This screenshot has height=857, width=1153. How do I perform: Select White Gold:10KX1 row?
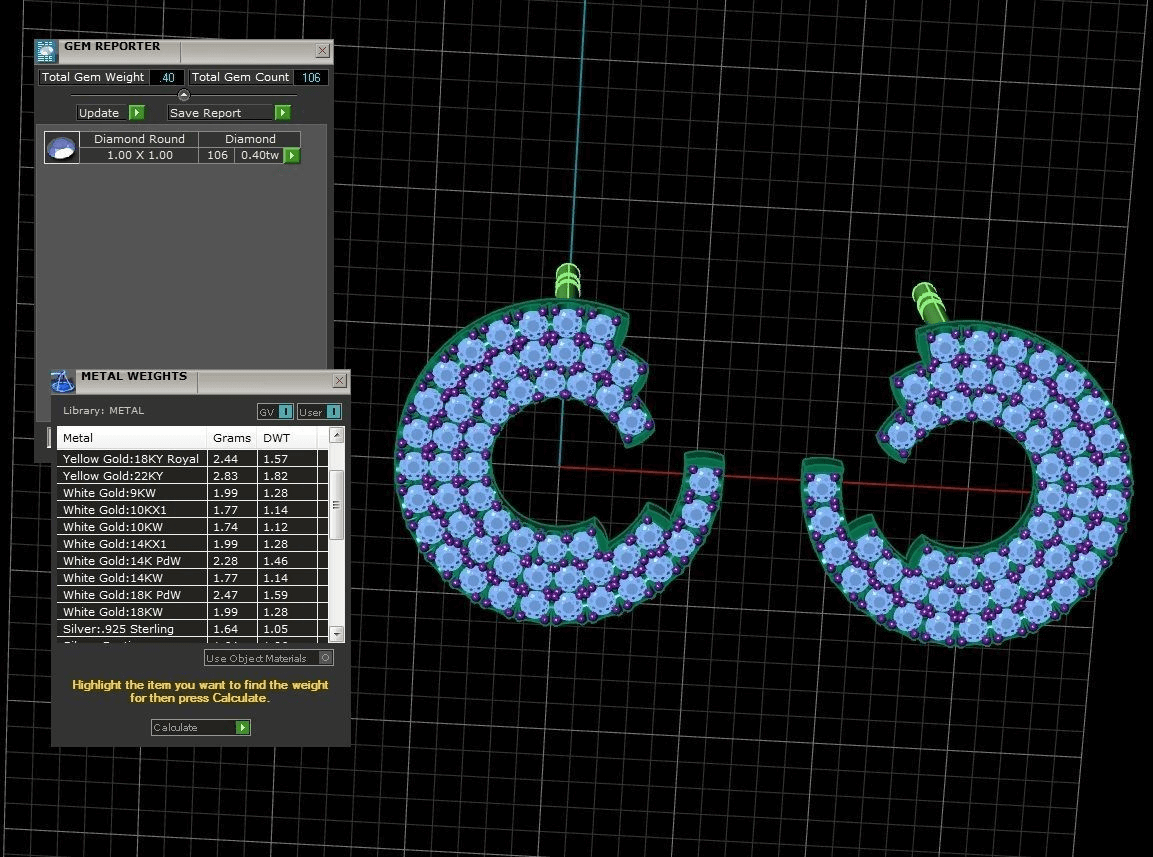coord(192,509)
